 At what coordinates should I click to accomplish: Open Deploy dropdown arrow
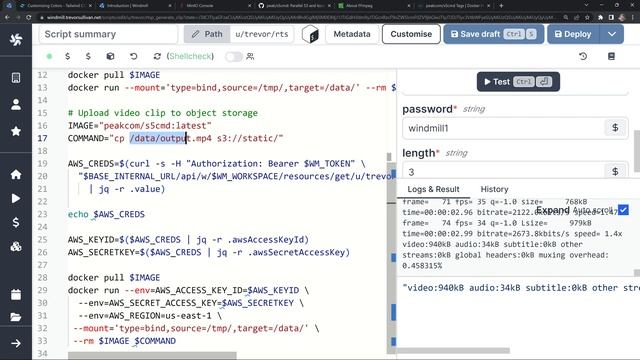coord(611,34)
